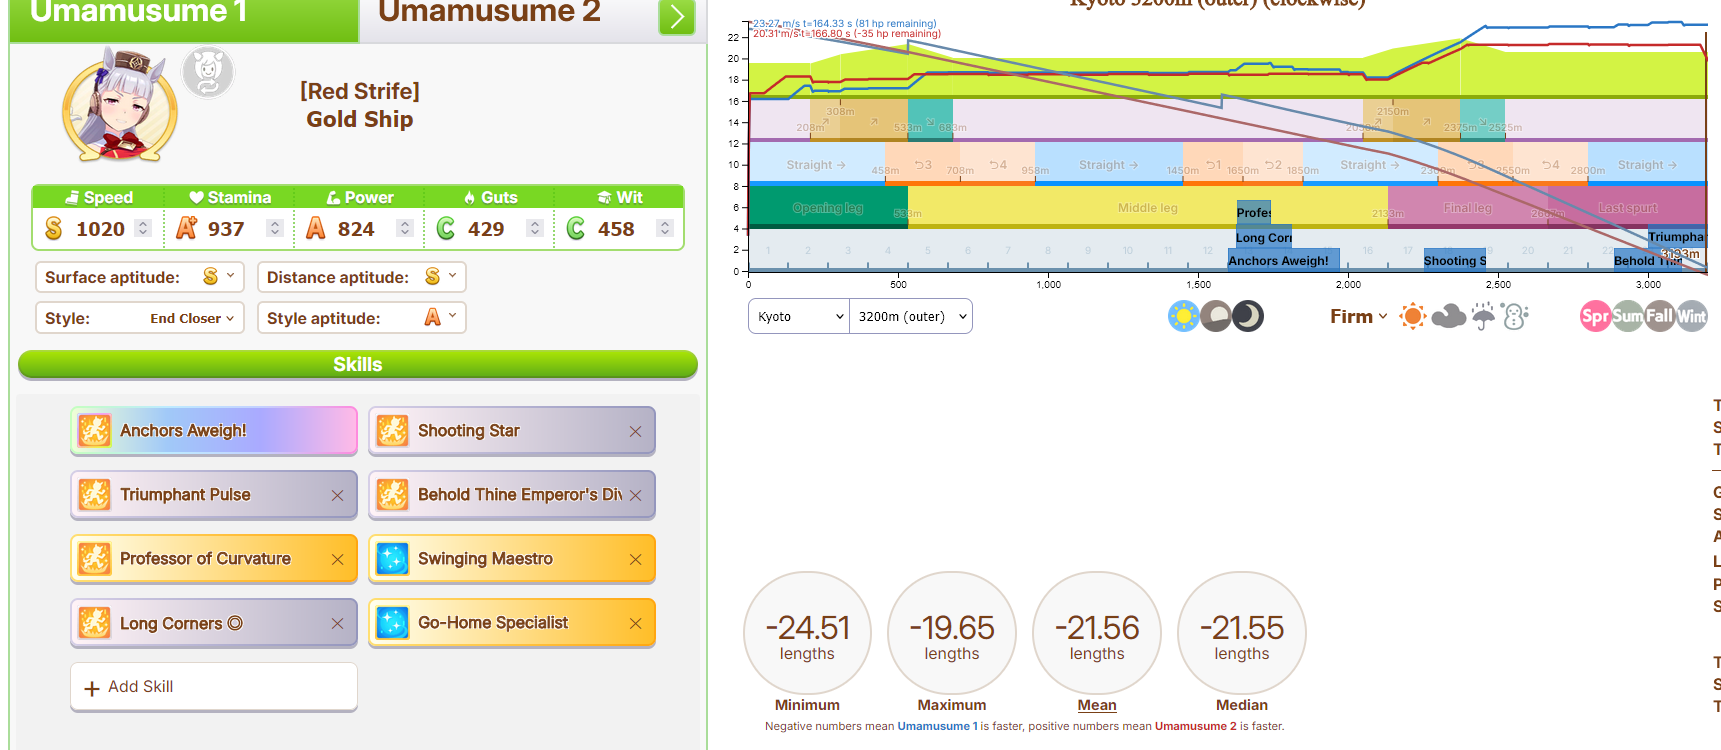Click the Median -21.55 lengths circle

[1242, 635]
